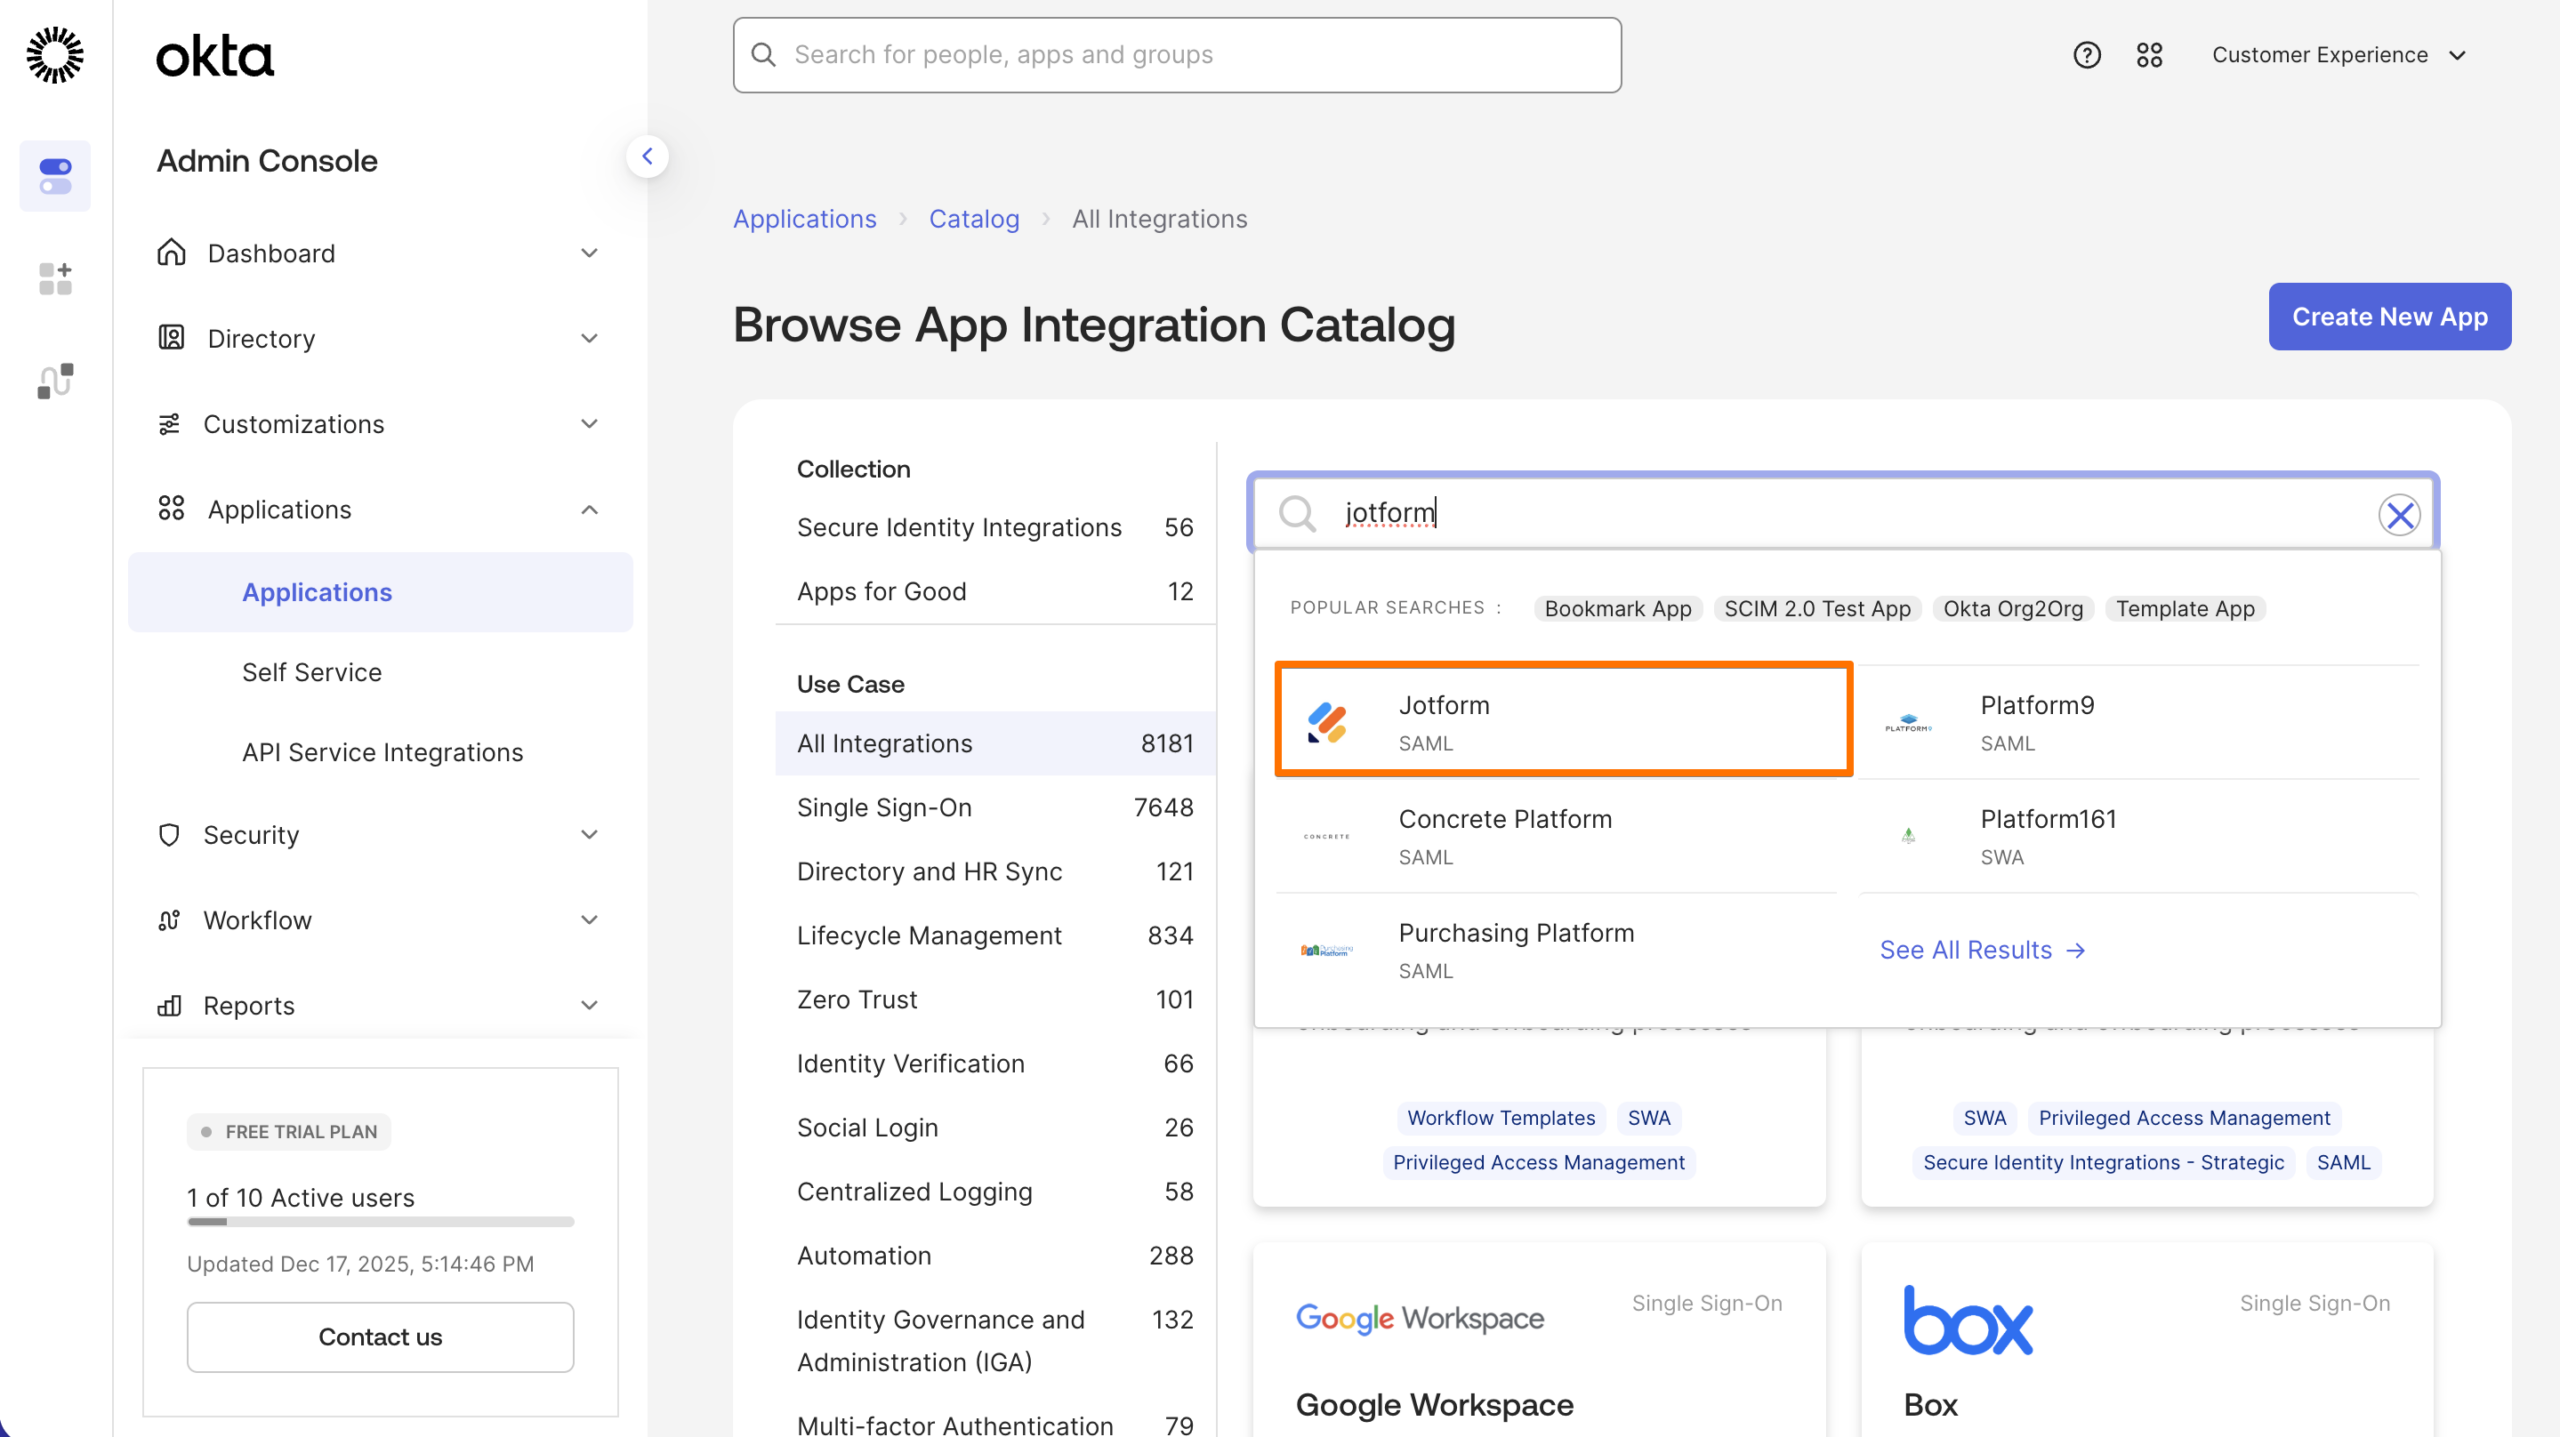Click the Workflow connector icon in left rail

55,380
